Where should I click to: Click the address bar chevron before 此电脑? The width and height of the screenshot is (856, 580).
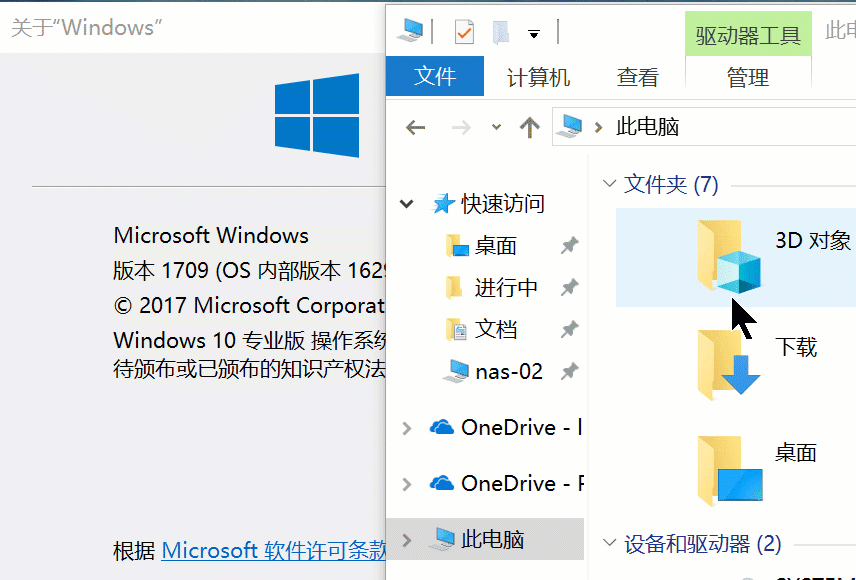click(599, 128)
